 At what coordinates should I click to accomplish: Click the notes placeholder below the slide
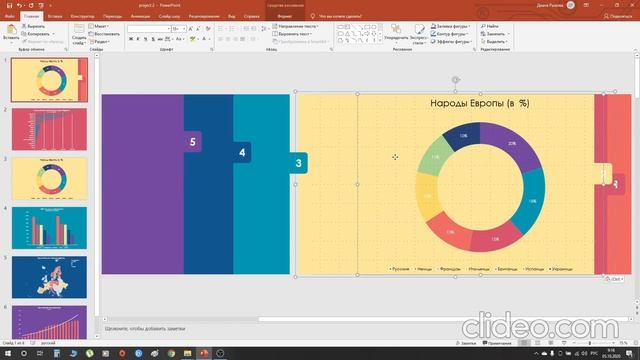tap(145, 329)
